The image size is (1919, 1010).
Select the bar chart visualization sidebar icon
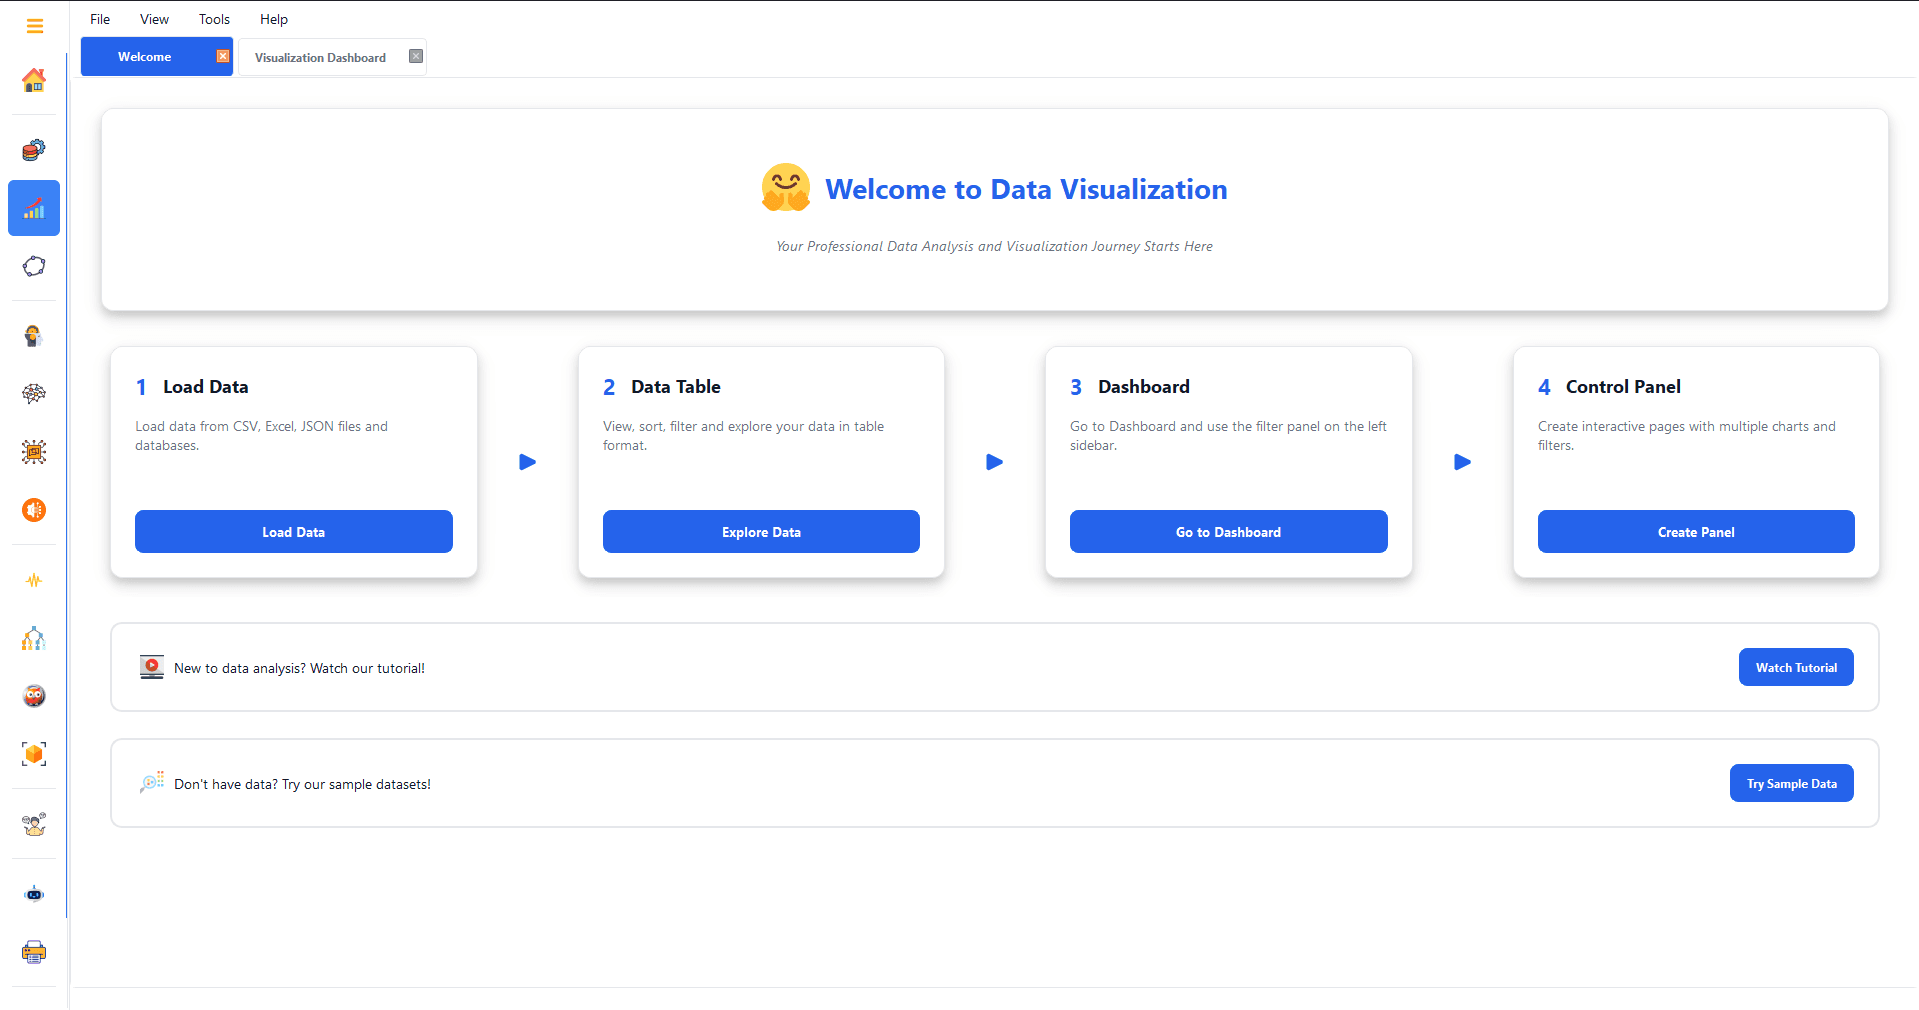pyautogui.click(x=34, y=208)
